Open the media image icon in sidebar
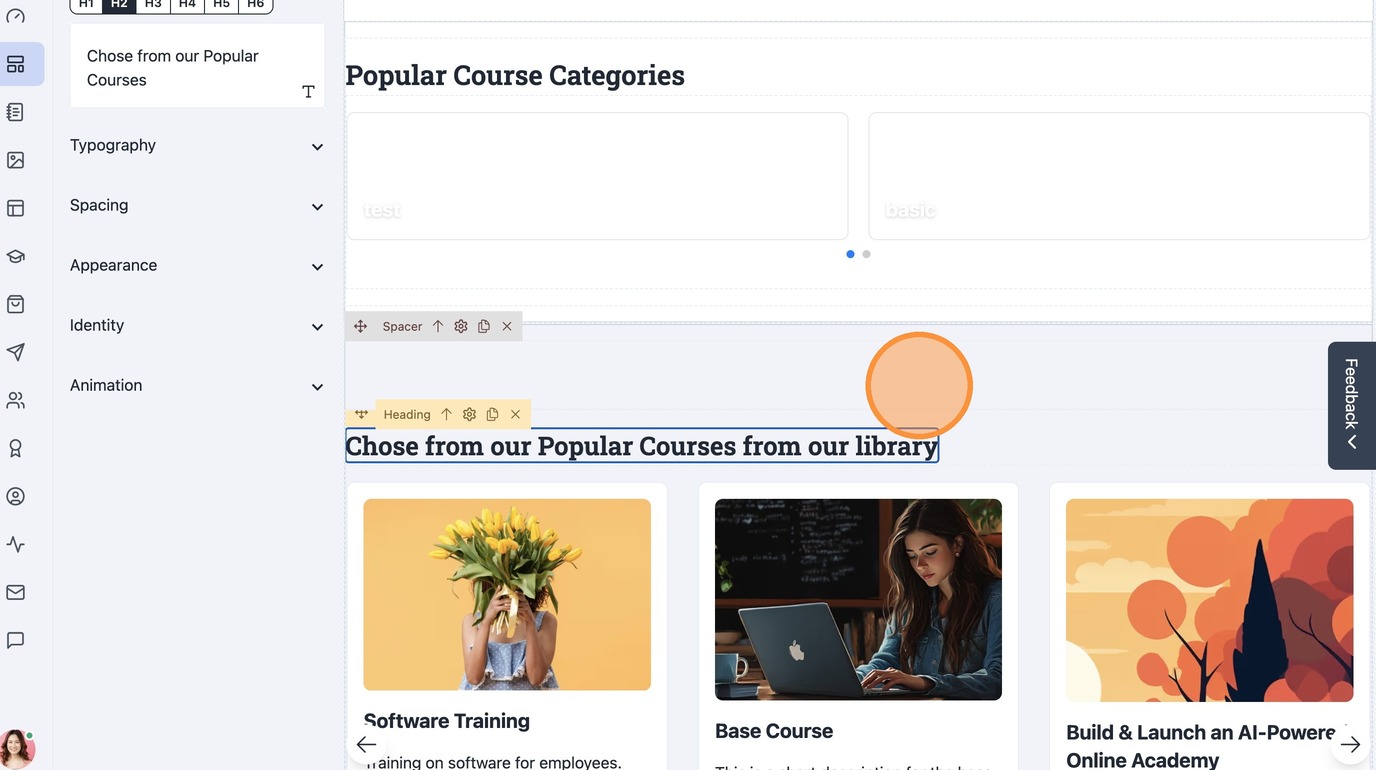Image resolution: width=1376 pixels, height=770 pixels. pyautogui.click(x=15, y=160)
